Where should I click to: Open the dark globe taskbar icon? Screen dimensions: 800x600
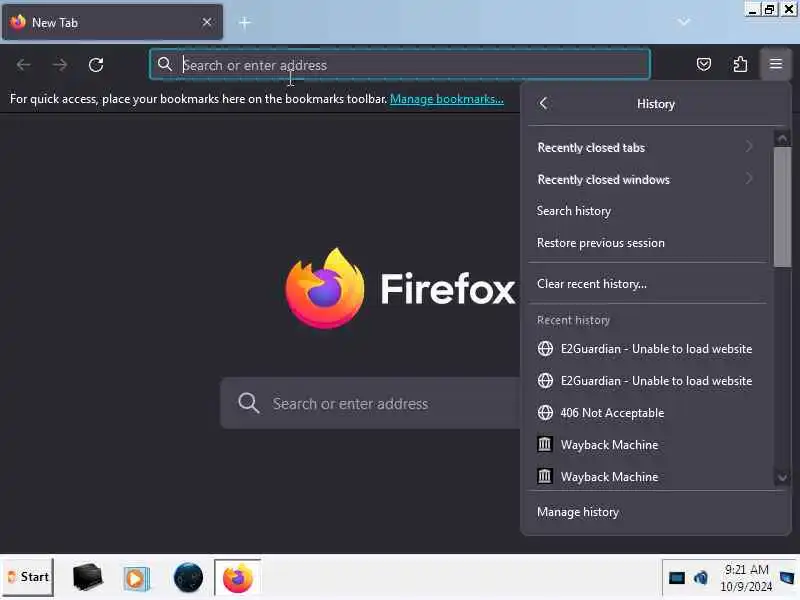[188, 578]
